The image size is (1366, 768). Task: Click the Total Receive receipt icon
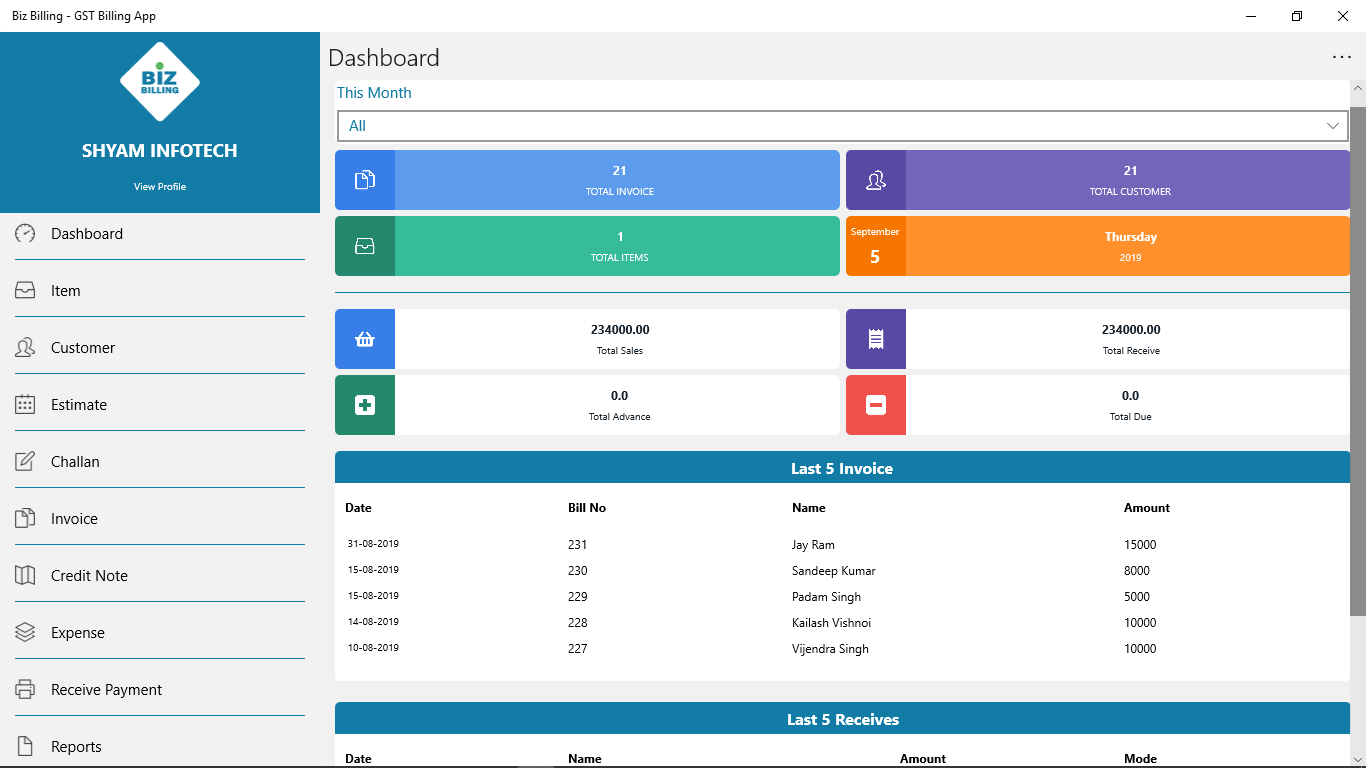(x=876, y=339)
